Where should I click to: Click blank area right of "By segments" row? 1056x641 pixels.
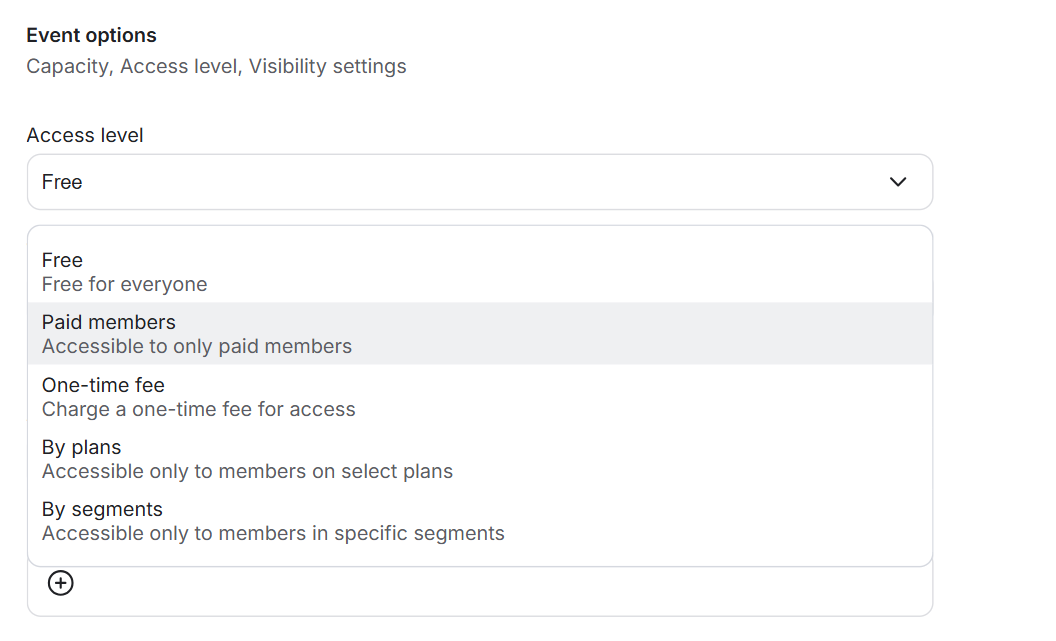(x=720, y=521)
